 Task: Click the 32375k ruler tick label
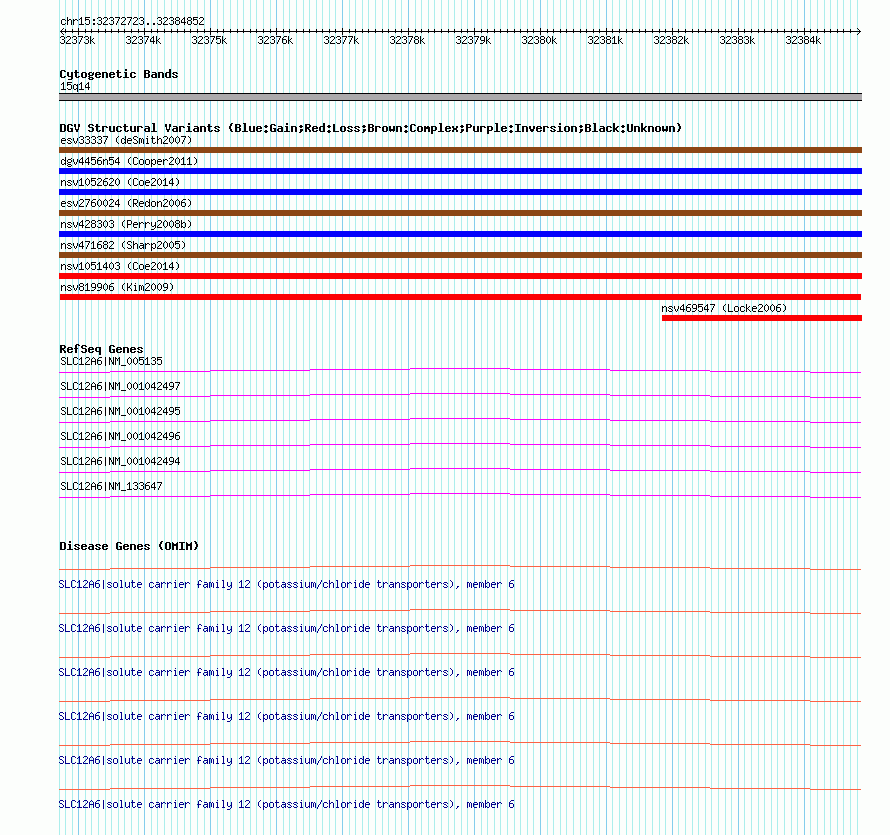pyautogui.click(x=209, y=40)
